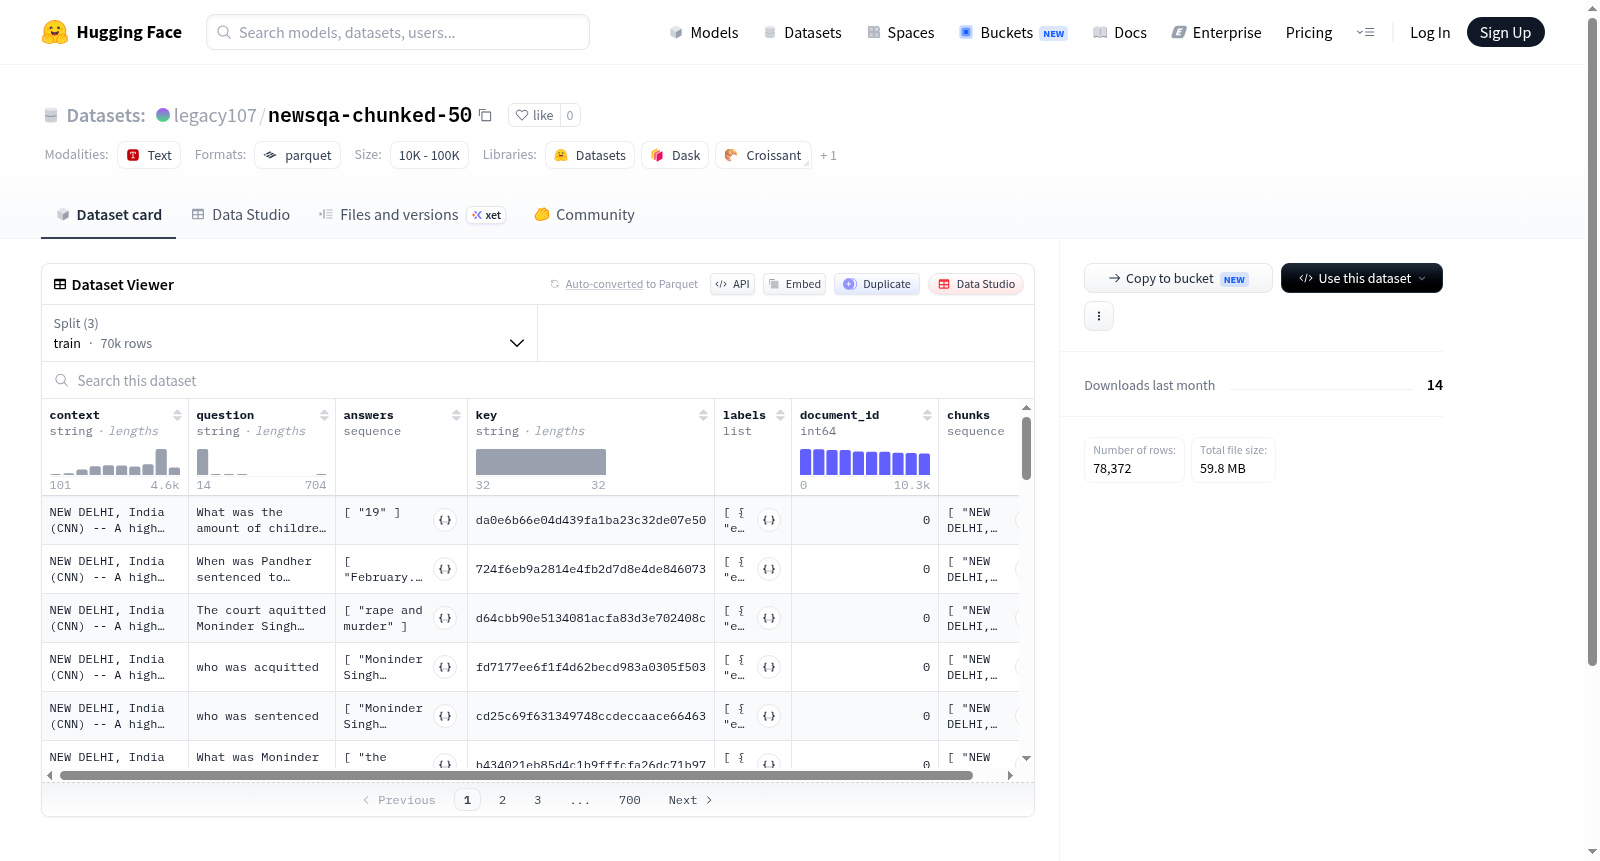Expand the answers cell with "February"
The image size is (1600, 861).
(445, 569)
